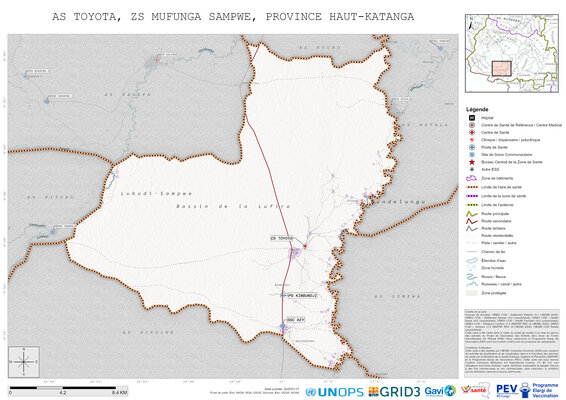Click the Bassin de la Lufira label

click(x=233, y=206)
